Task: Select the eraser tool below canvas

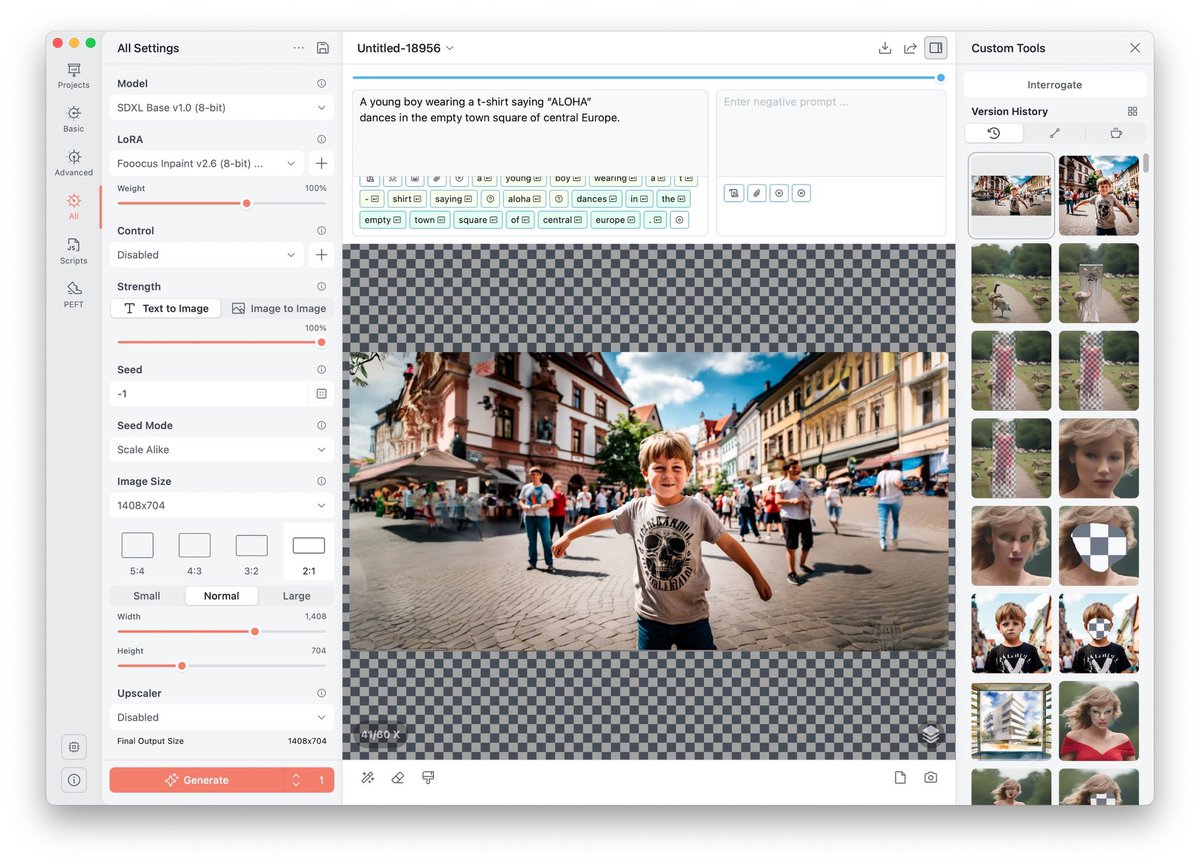Action: click(x=398, y=778)
